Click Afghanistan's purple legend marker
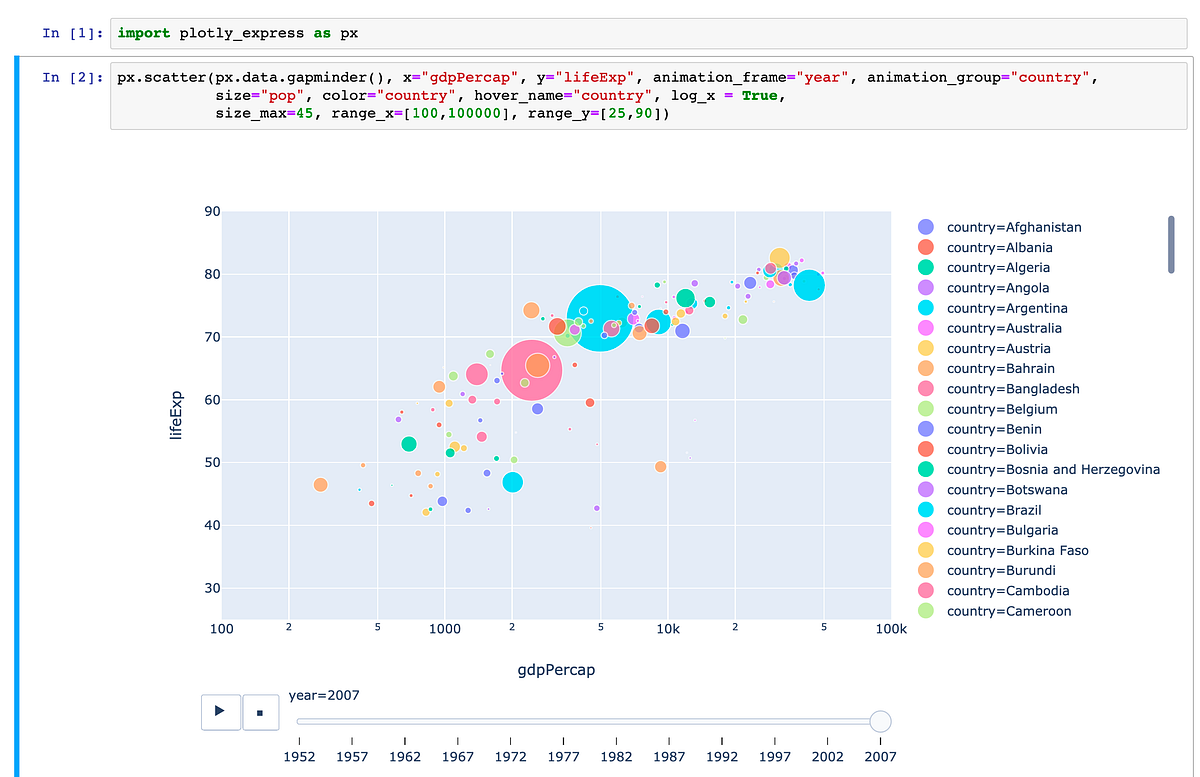The width and height of the screenshot is (1200, 777). (x=927, y=227)
